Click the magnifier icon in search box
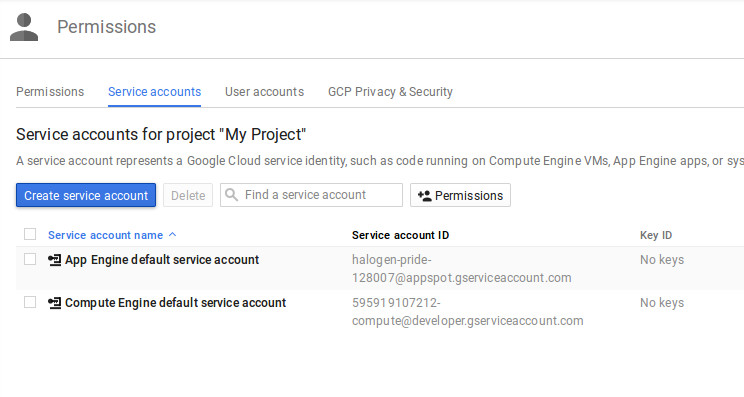Viewport: 744px width, 397px height. pyautogui.click(x=232, y=194)
